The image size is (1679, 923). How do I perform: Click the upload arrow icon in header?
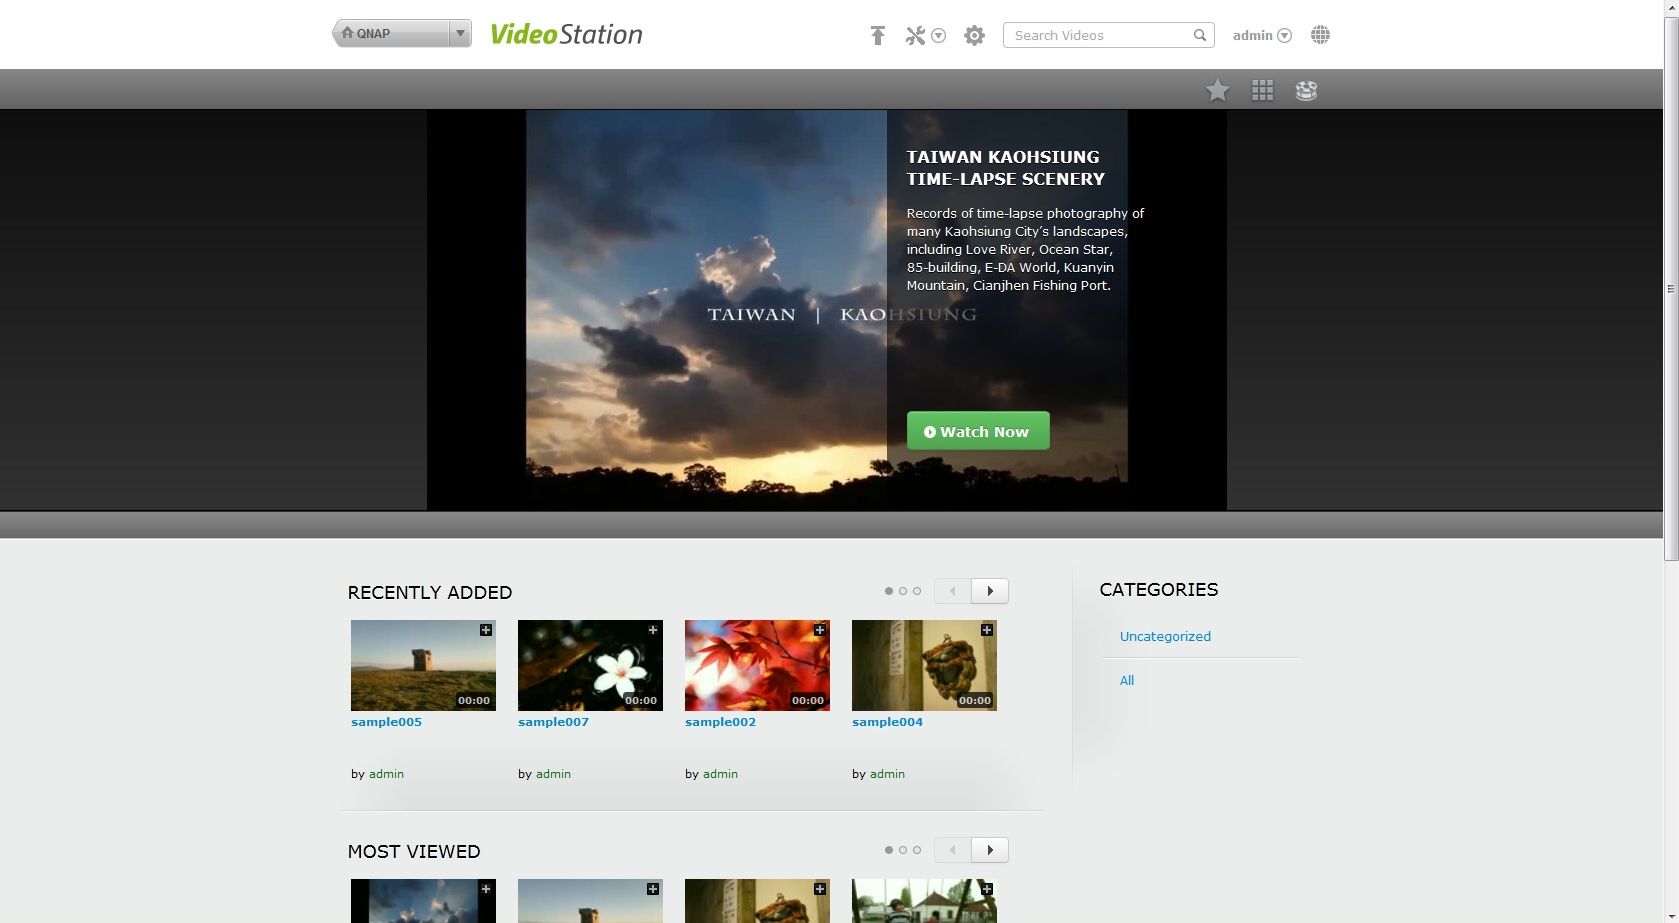point(877,36)
